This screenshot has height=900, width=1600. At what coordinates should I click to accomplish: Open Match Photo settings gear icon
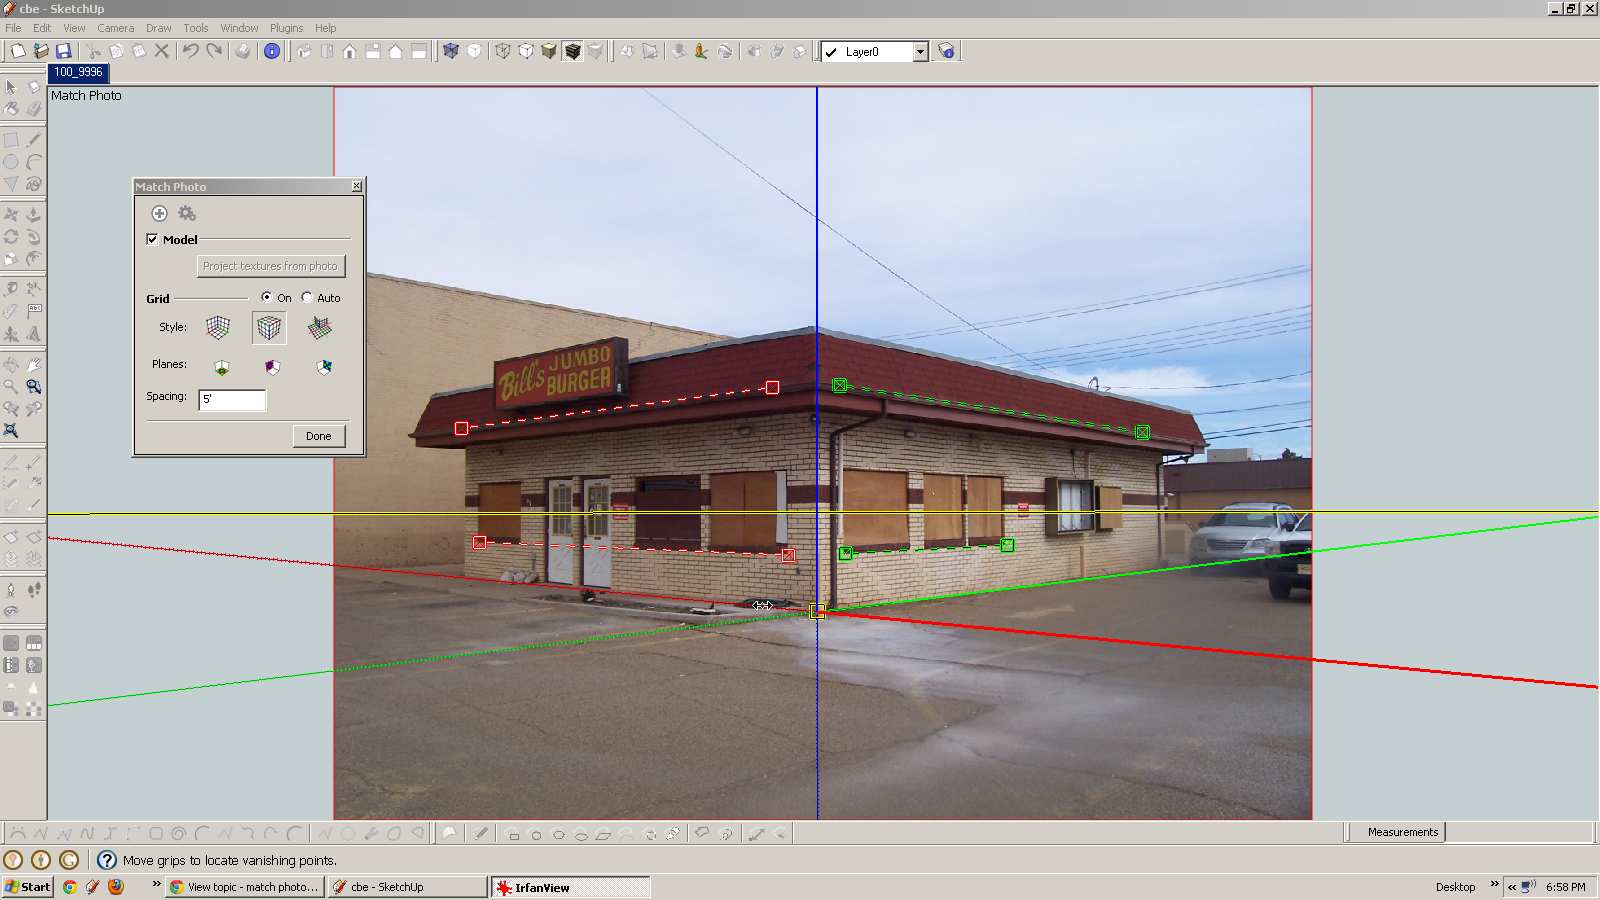(x=187, y=213)
